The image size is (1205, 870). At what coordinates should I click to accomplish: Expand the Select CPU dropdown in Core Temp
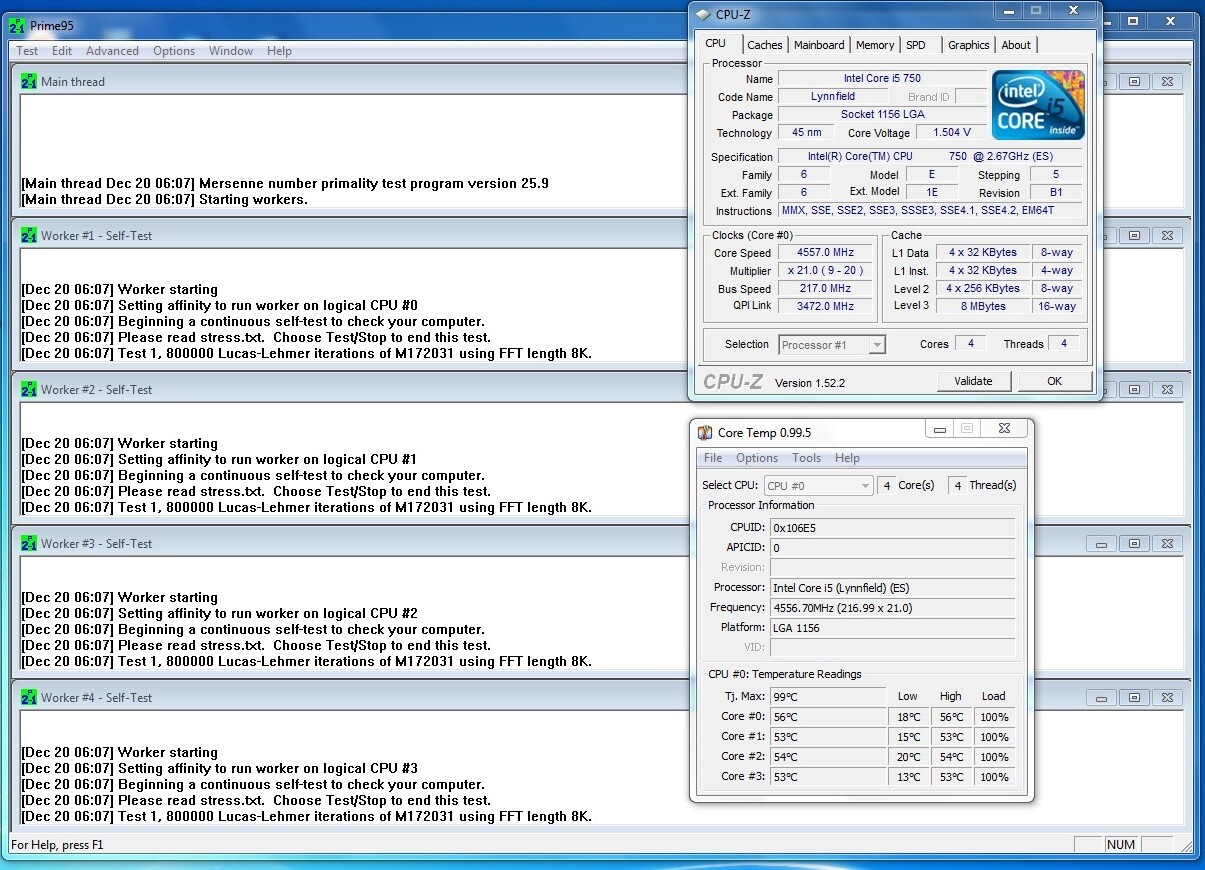(817, 486)
